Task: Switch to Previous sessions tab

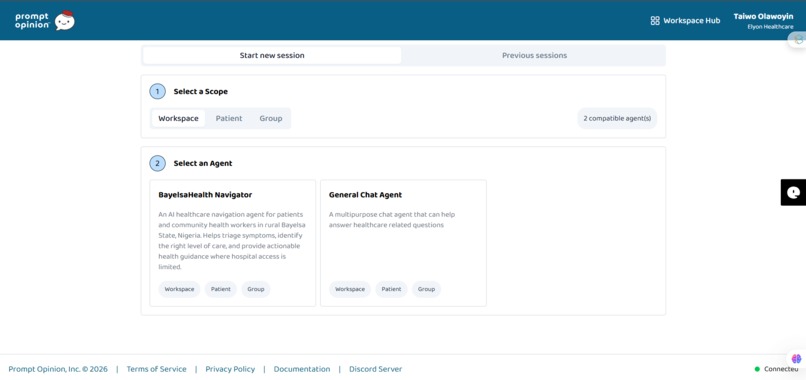Action: 534,56
